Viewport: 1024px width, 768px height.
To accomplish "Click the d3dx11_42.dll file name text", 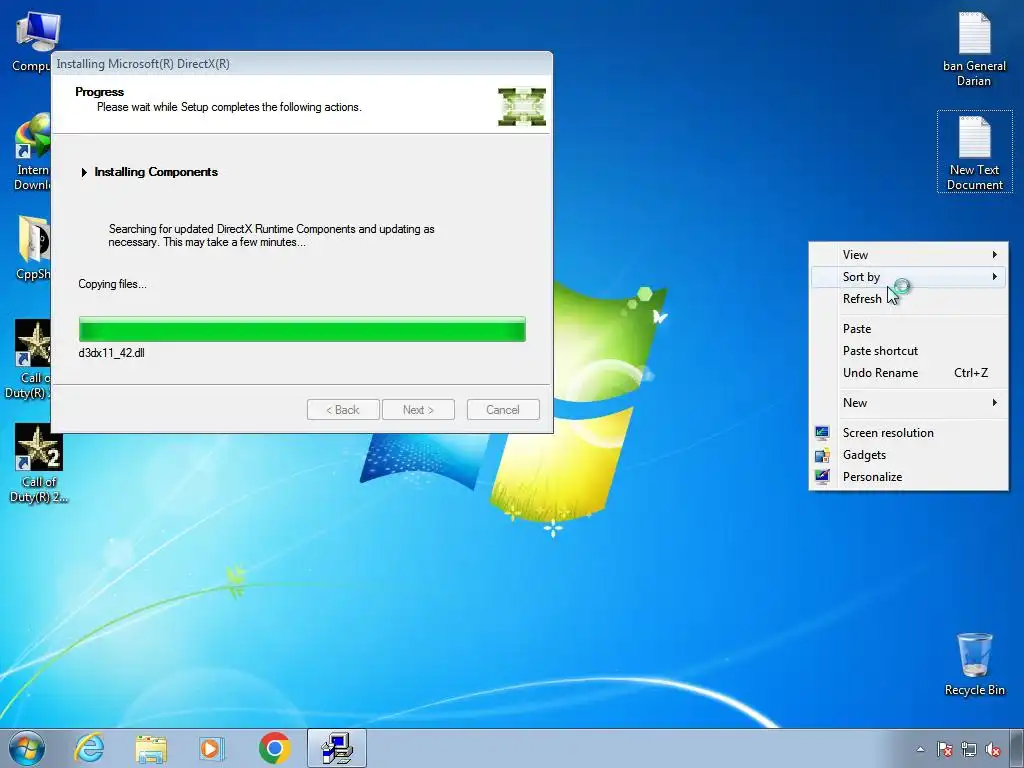I will tap(111, 353).
